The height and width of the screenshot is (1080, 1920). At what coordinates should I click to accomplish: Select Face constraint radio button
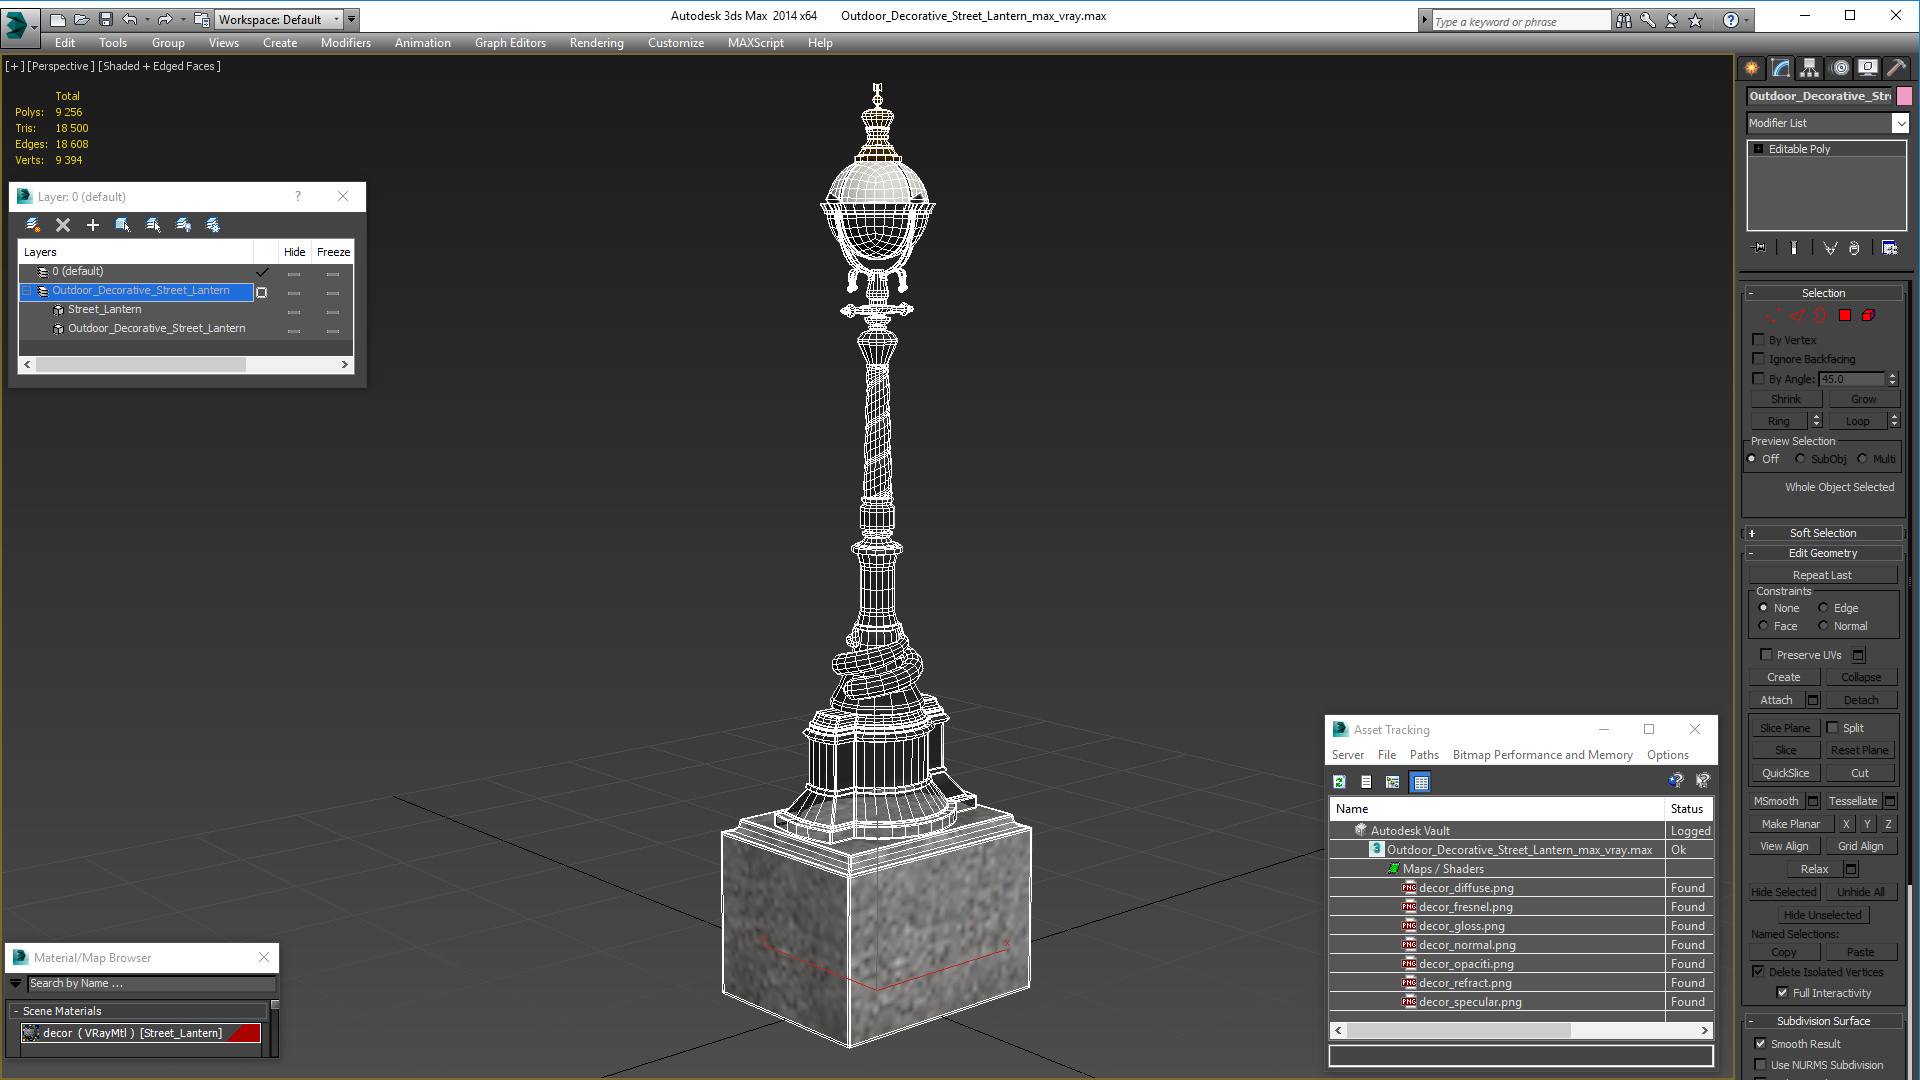1763,626
